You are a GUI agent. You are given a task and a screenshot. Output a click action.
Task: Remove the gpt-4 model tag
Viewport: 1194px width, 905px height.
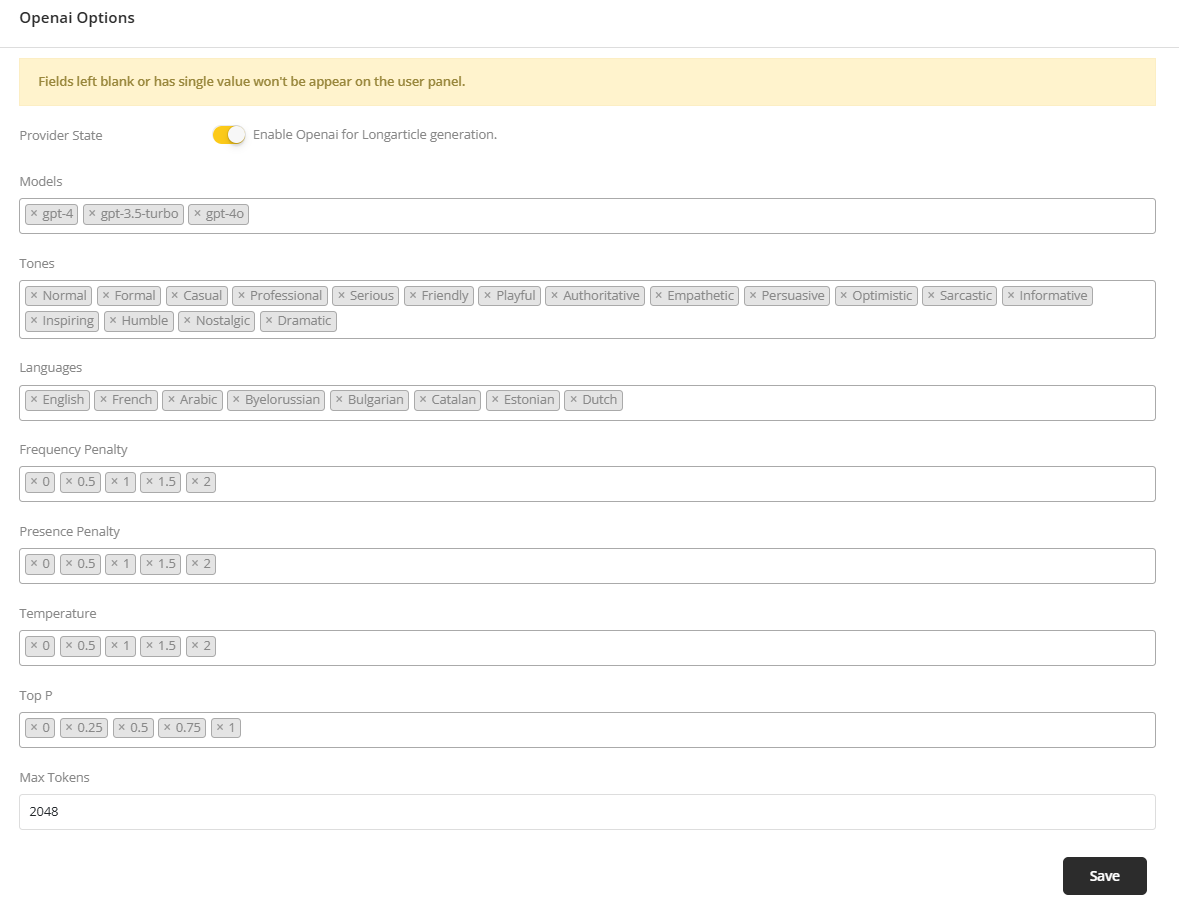coord(33,214)
